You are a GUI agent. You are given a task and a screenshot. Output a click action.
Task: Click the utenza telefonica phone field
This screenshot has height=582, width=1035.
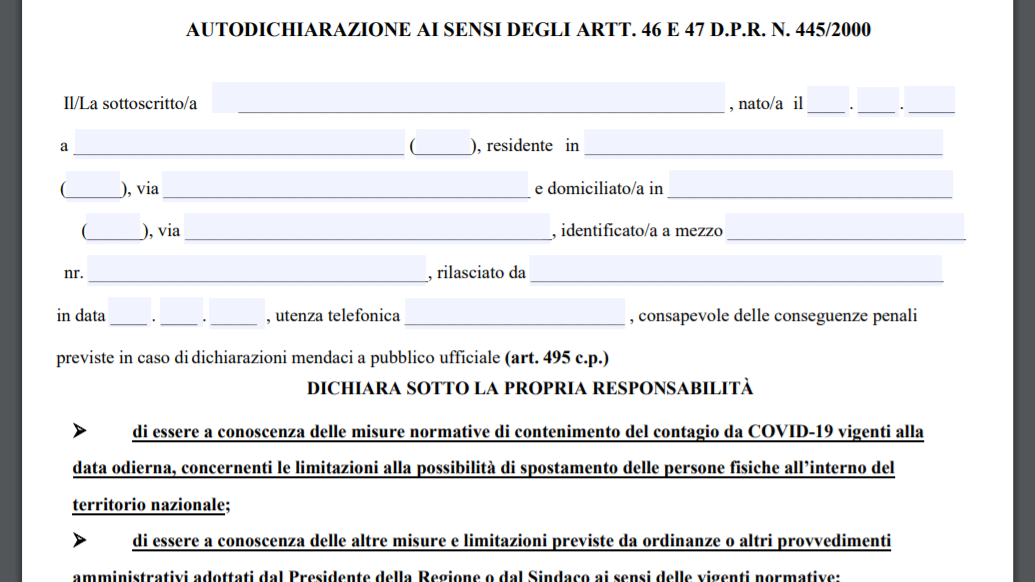tap(515, 312)
